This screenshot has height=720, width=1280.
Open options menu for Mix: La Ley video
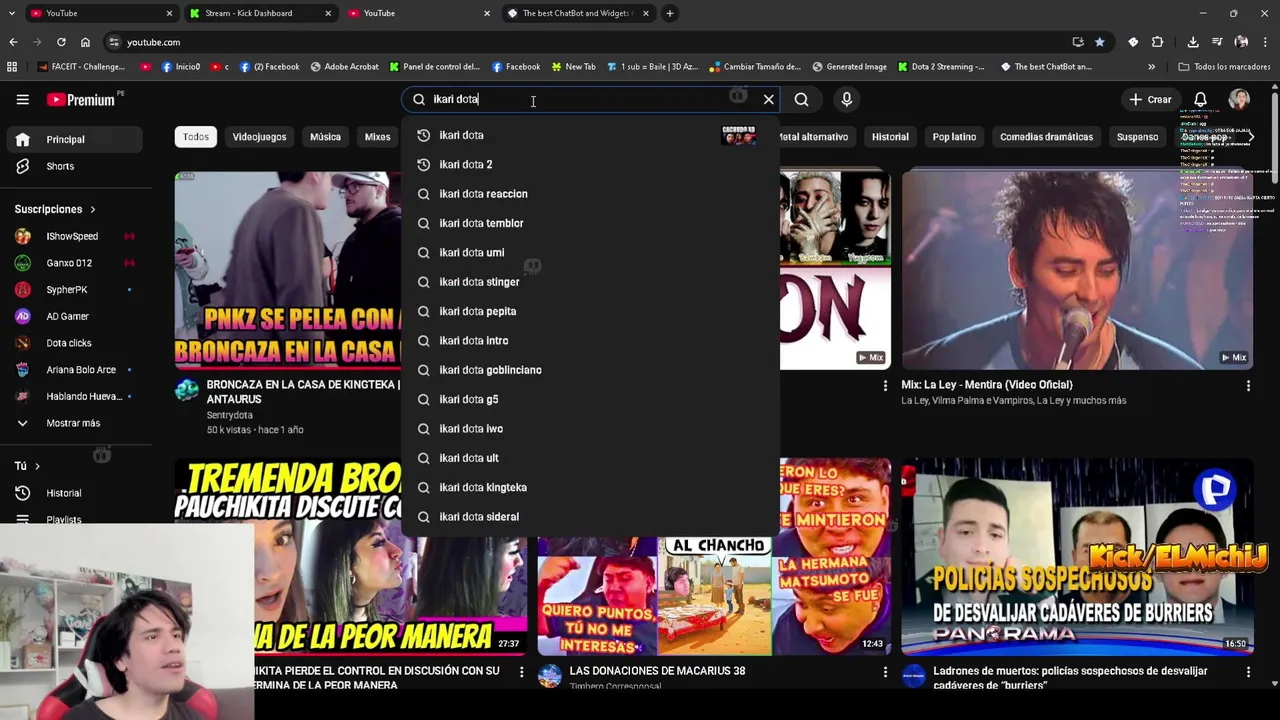(1248, 386)
